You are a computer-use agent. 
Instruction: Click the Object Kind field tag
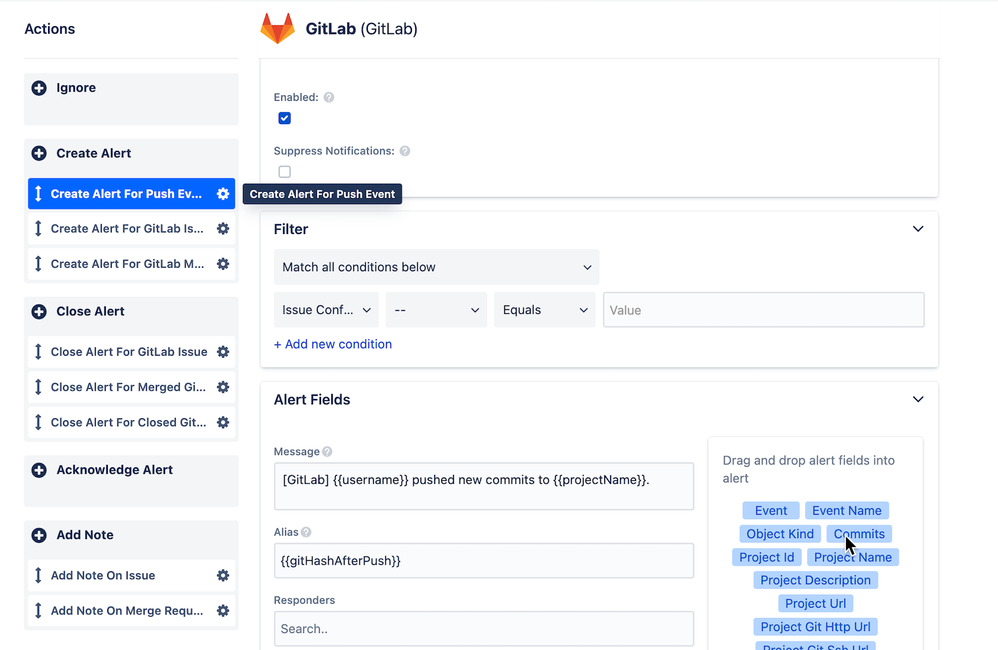tap(780, 534)
